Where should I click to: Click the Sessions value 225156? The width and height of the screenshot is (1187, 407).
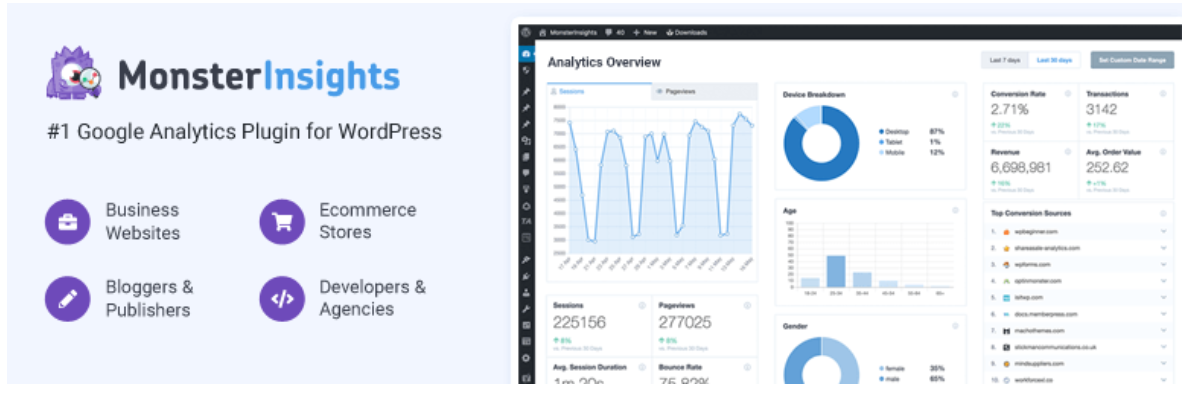[579, 323]
